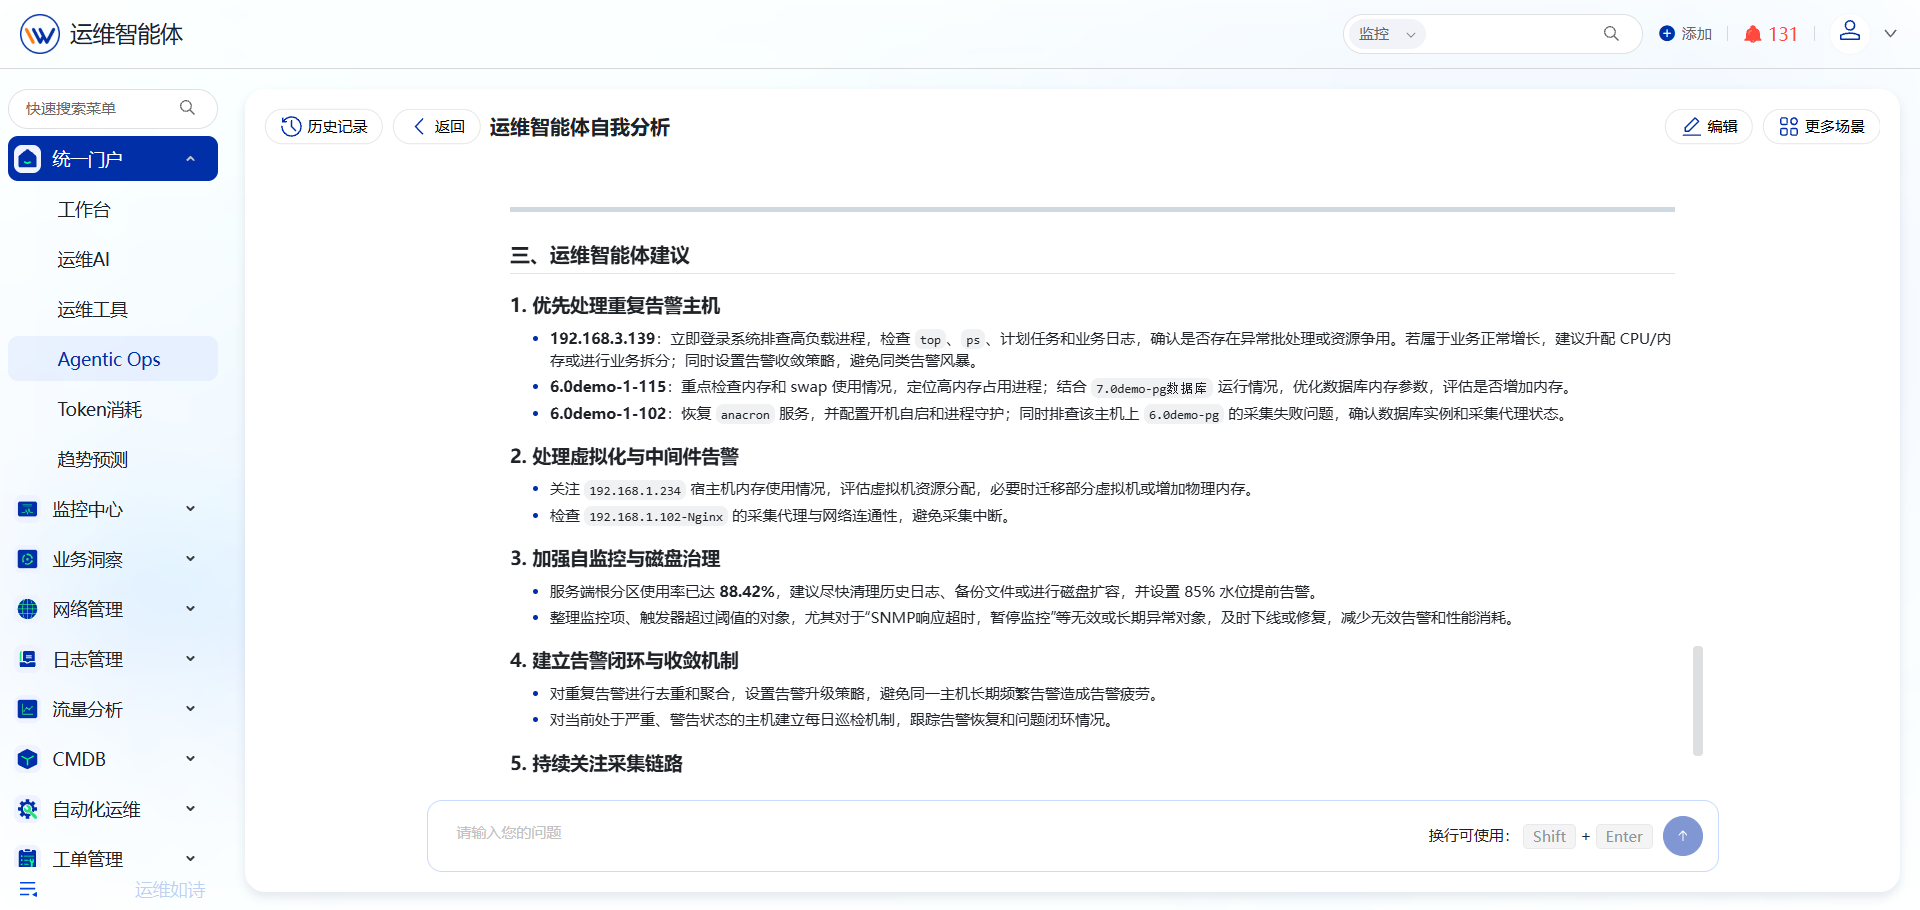1920x910 pixels.
Task: Click the send arrow button
Action: [x=1683, y=836]
